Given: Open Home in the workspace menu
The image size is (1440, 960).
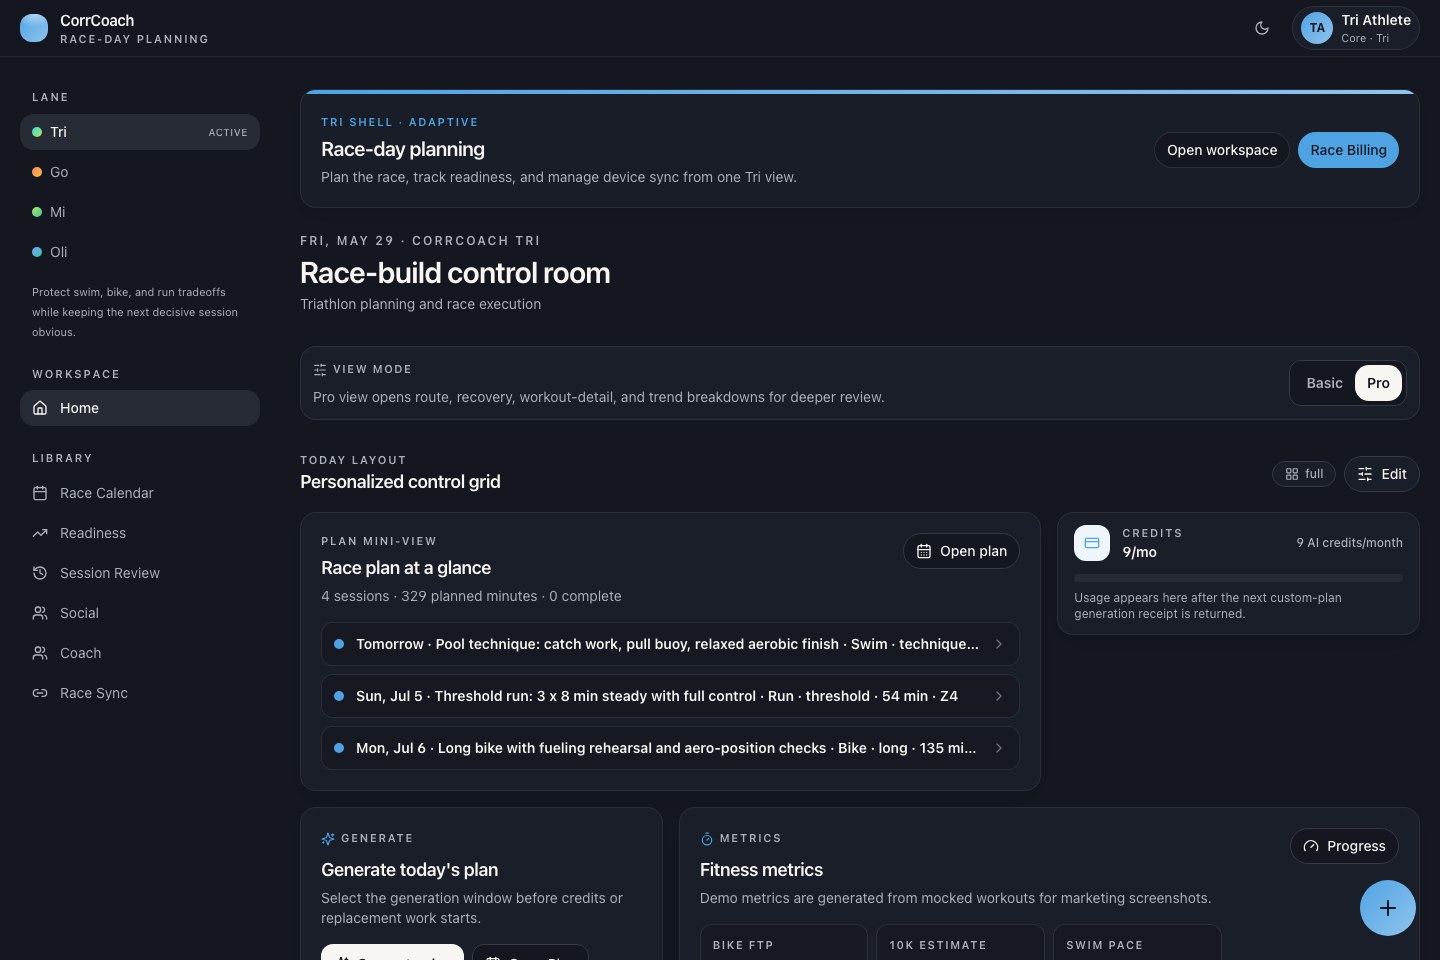Looking at the screenshot, I should coord(140,408).
